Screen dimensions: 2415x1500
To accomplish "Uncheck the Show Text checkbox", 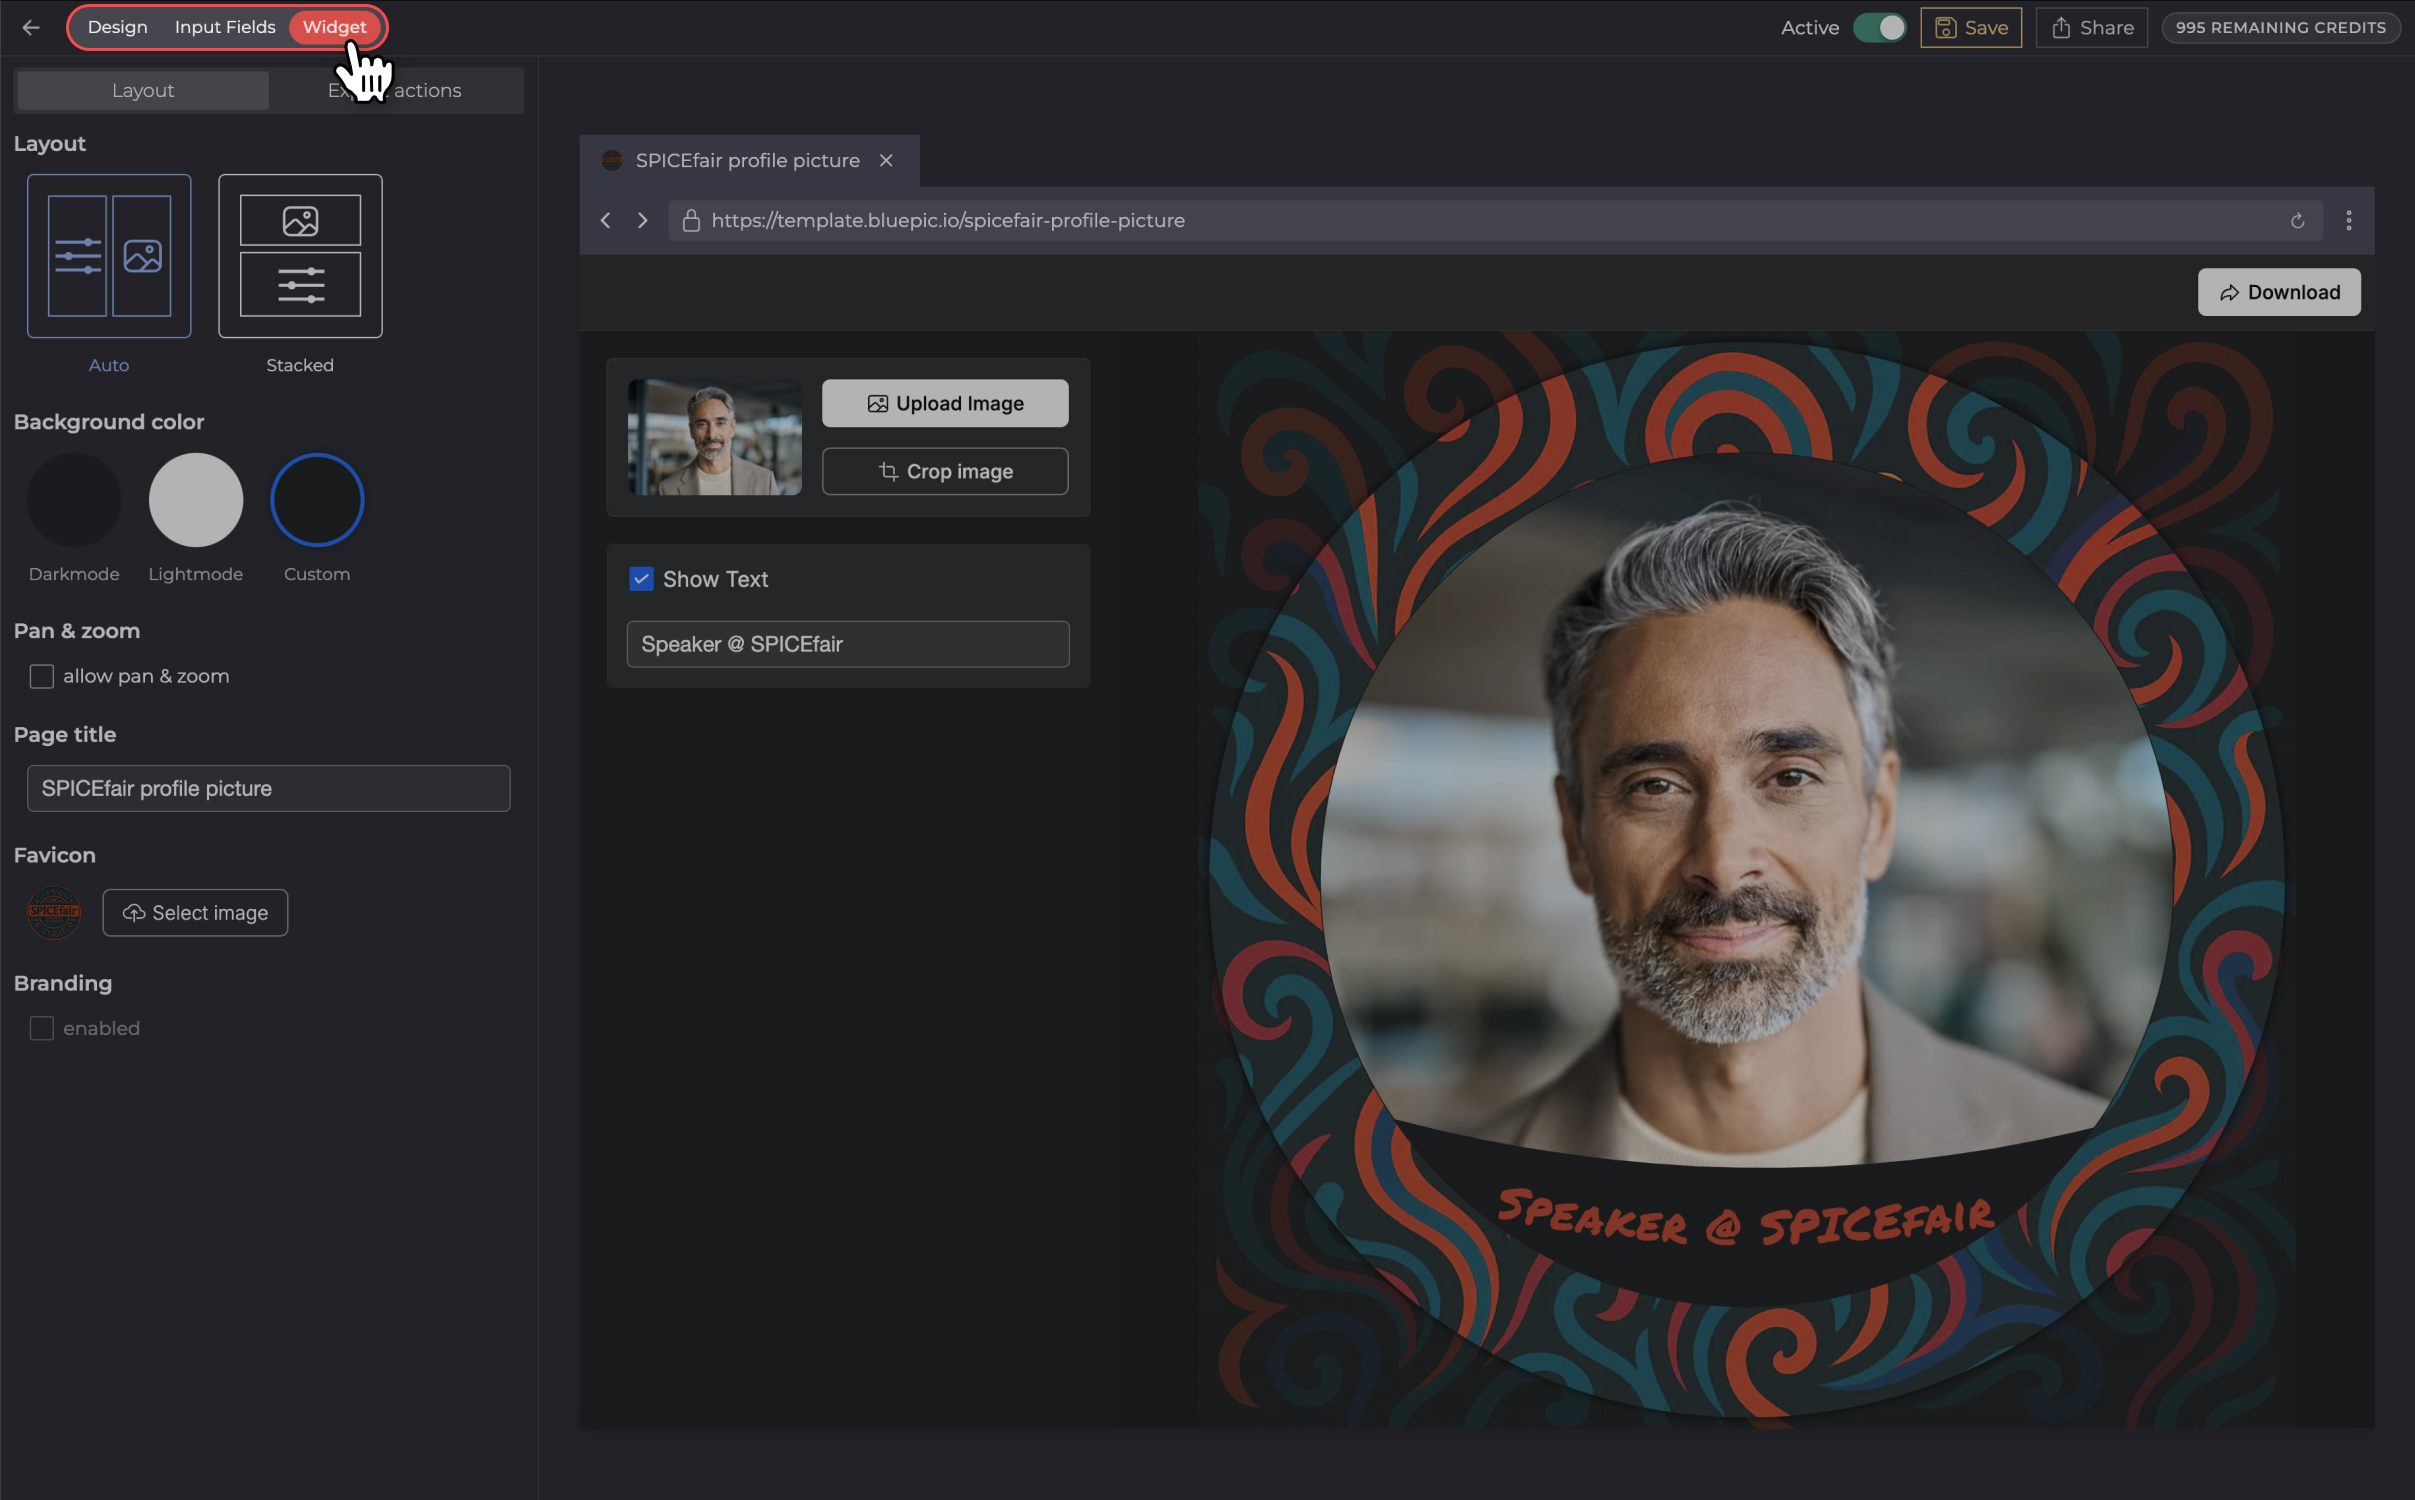I will tap(641, 579).
